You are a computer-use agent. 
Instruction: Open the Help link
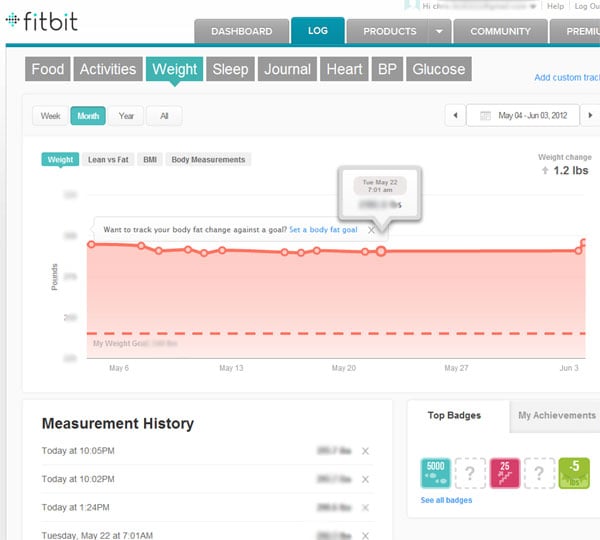click(555, 6)
